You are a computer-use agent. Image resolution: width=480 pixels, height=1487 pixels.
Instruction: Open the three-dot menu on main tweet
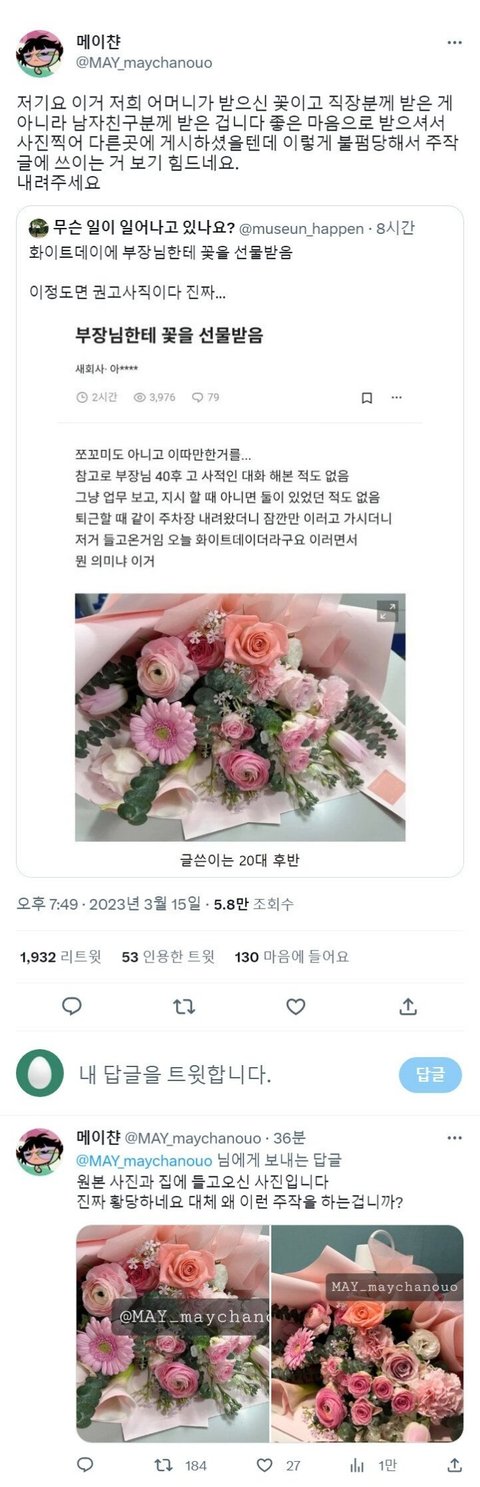(455, 43)
